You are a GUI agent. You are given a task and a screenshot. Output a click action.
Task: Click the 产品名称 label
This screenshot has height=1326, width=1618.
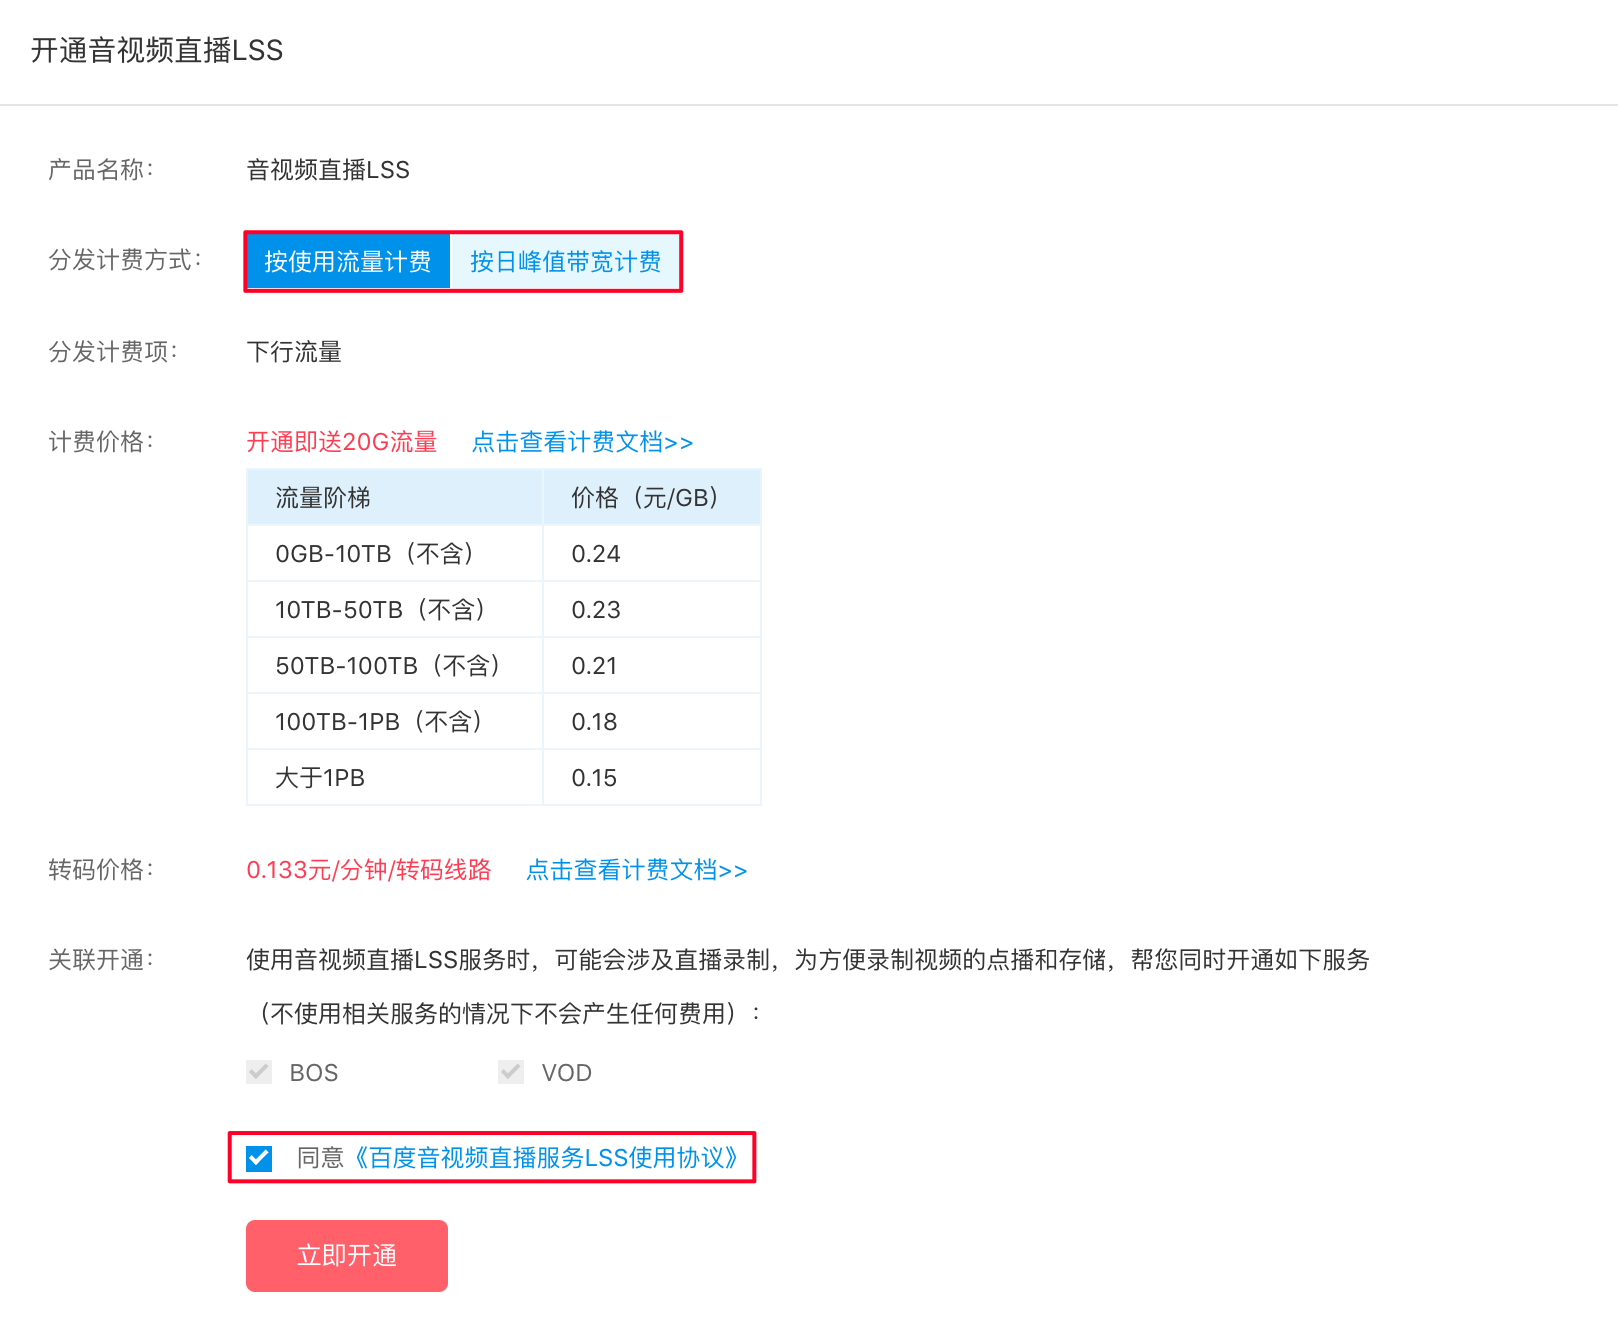tap(101, 170)
